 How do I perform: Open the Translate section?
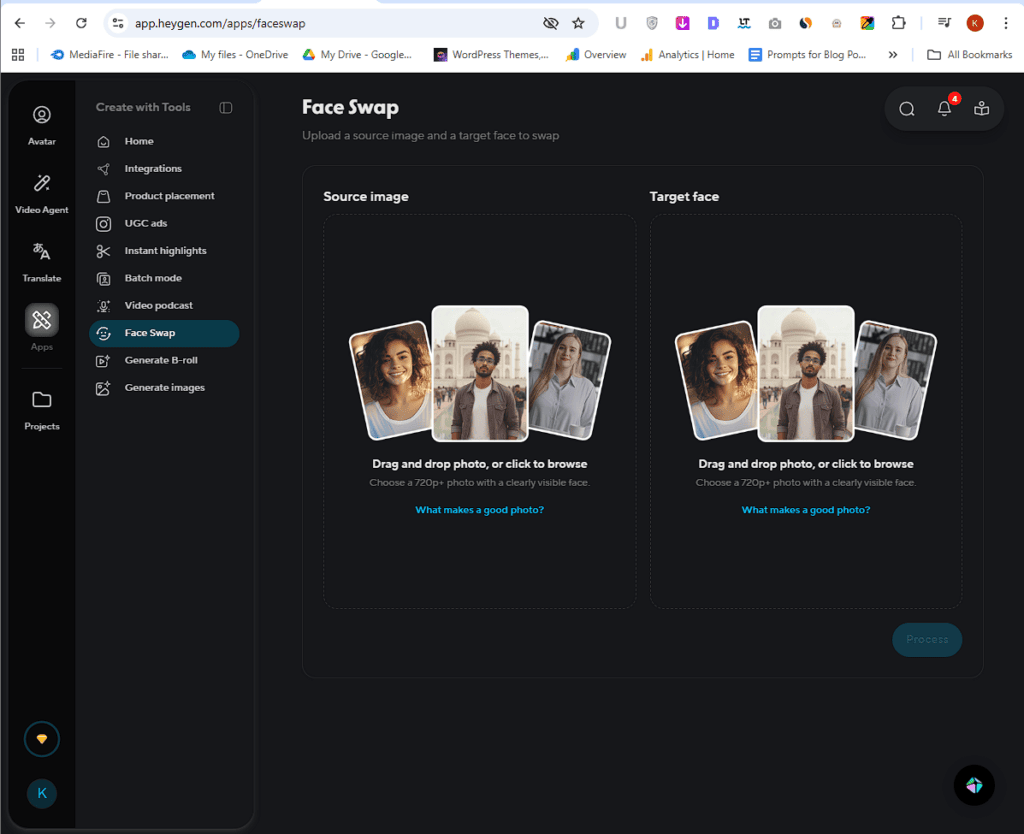click(41, 262)
